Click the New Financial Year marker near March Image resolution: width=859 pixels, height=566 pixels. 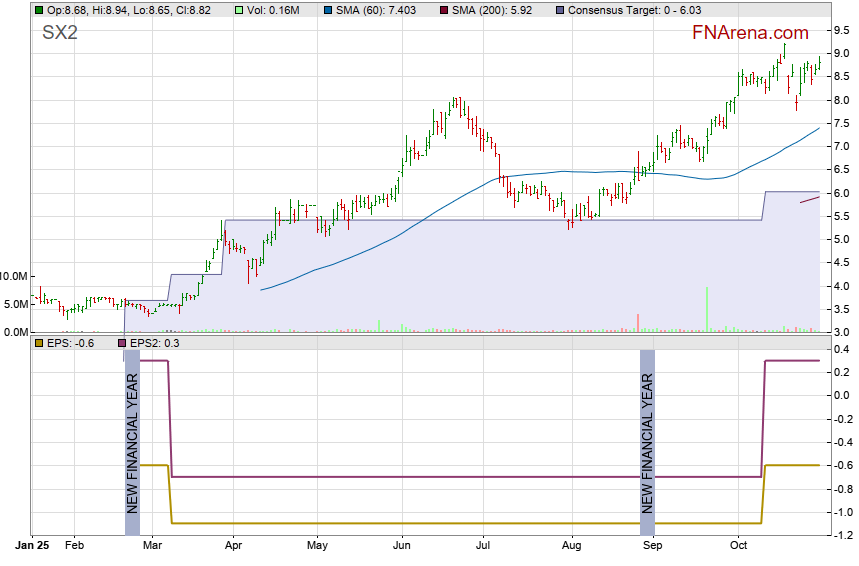tap(132, 445)
